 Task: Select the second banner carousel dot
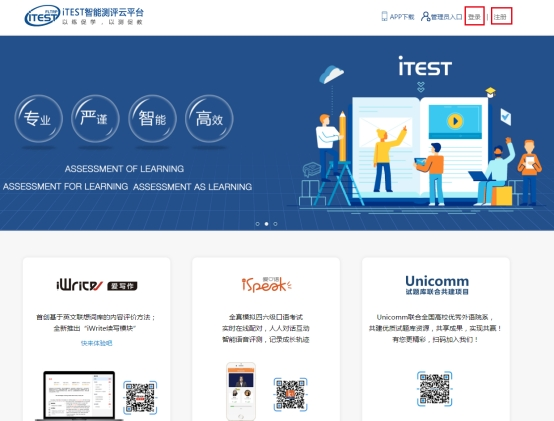click(266, 224)
